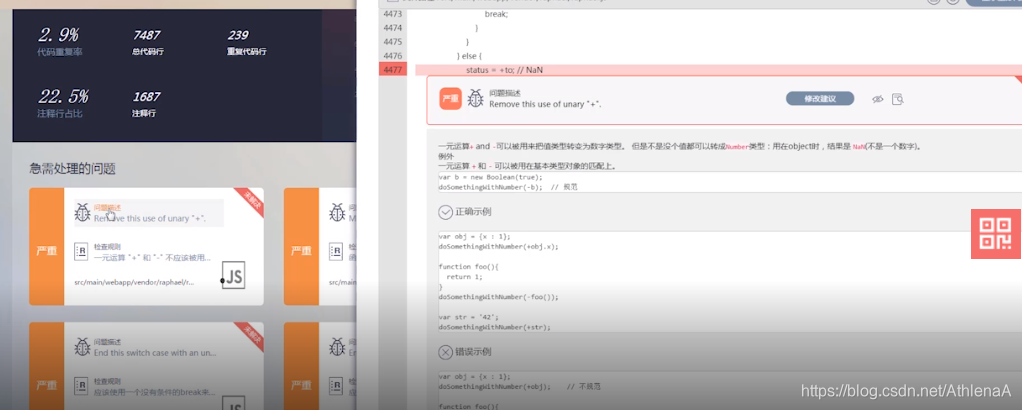The image size is (1022, 410).
Task: Click the R rule icon on the switch case card
Action: pyautogui.click(x=81, y=385)
